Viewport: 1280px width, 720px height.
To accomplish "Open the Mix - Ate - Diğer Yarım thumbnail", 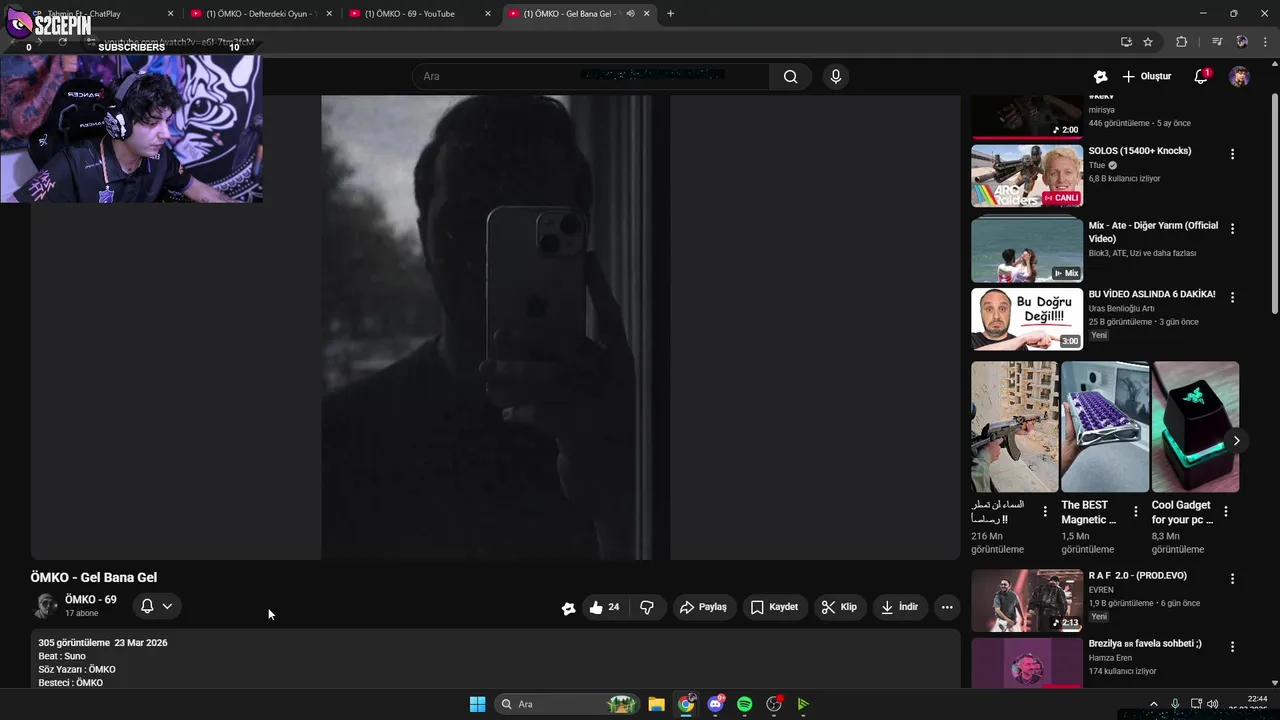I will [x=1027, y=250].
